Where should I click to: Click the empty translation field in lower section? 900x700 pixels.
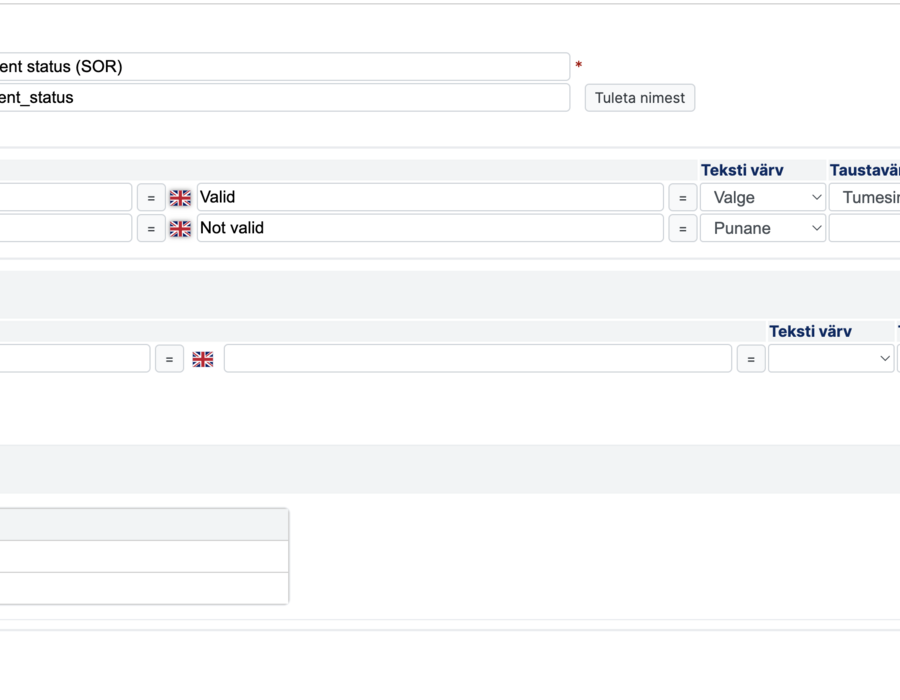click(x=478, y=359)
